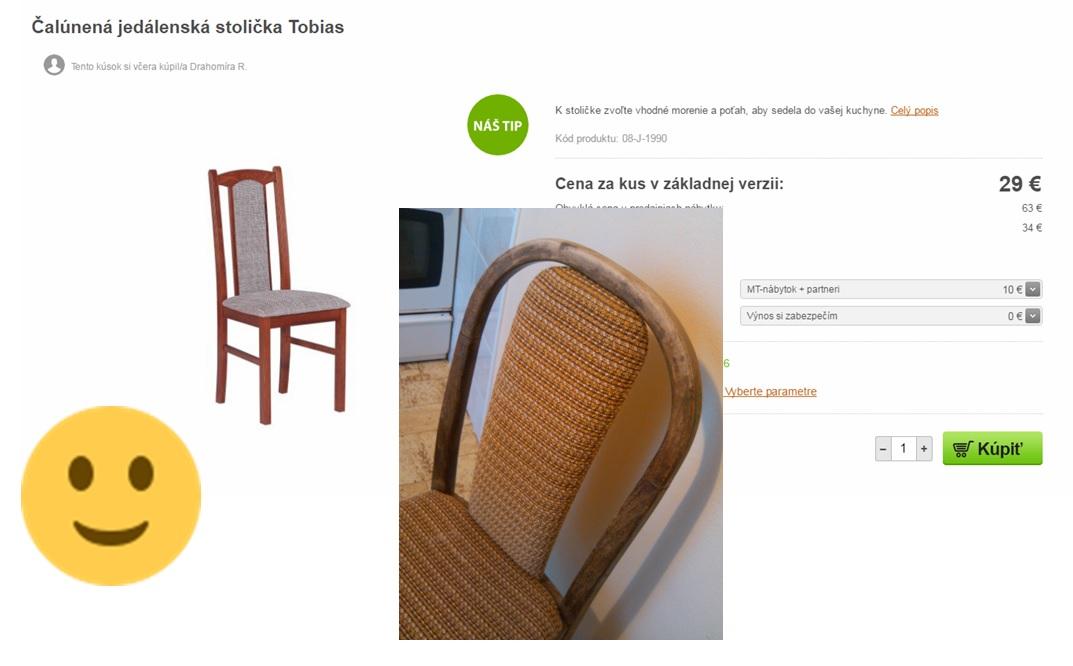Open the Výnos si zabezpečím dropdown field
Viewport: 1073px width, 666px height.
tap(890, 316)
